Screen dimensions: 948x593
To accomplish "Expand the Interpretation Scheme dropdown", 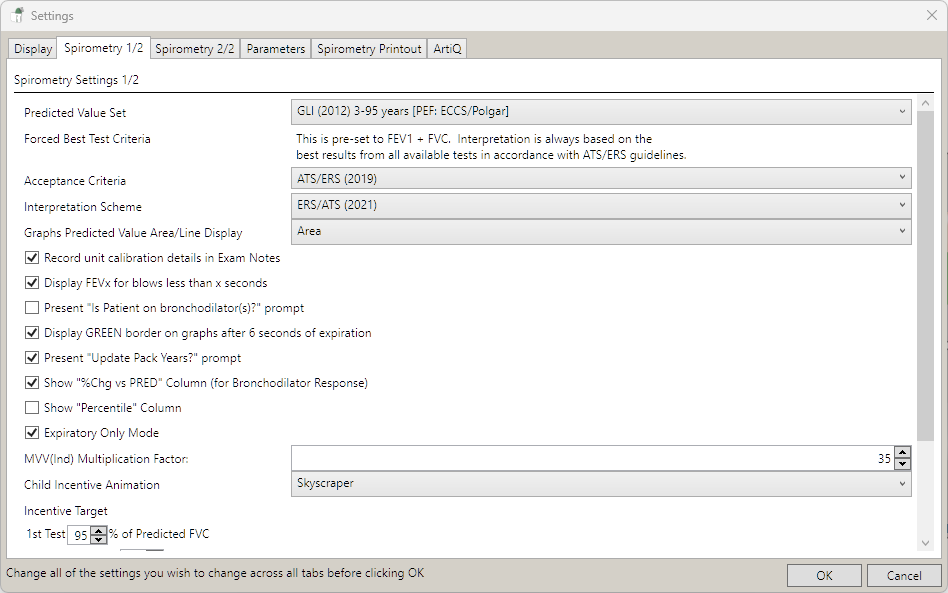I will click(x=600, y=205).
